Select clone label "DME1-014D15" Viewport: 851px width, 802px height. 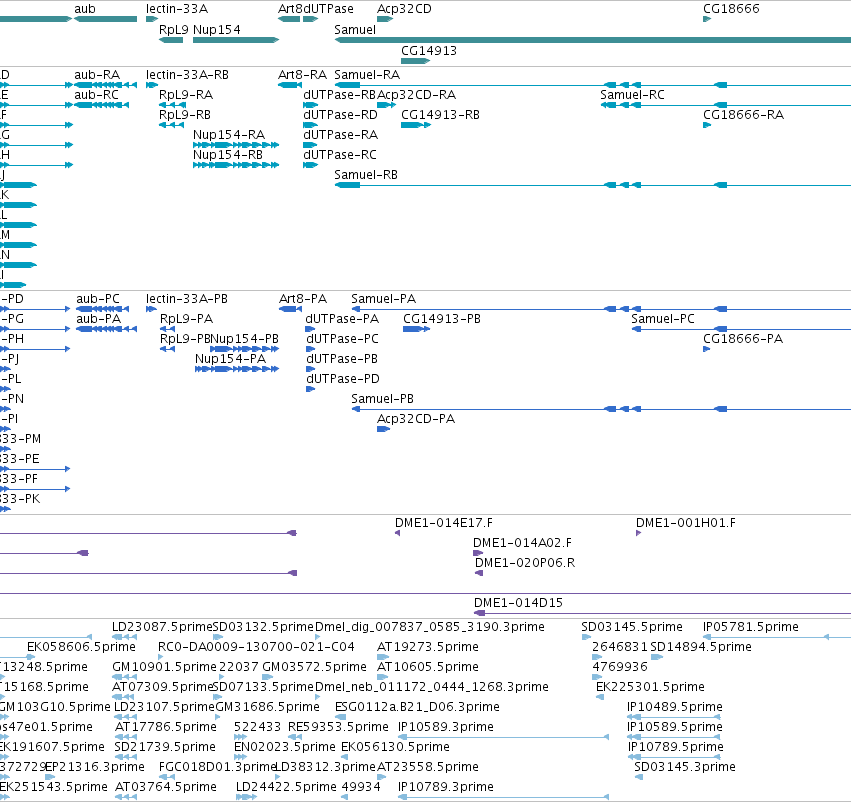pyautogui.click(x=518, y=603)
